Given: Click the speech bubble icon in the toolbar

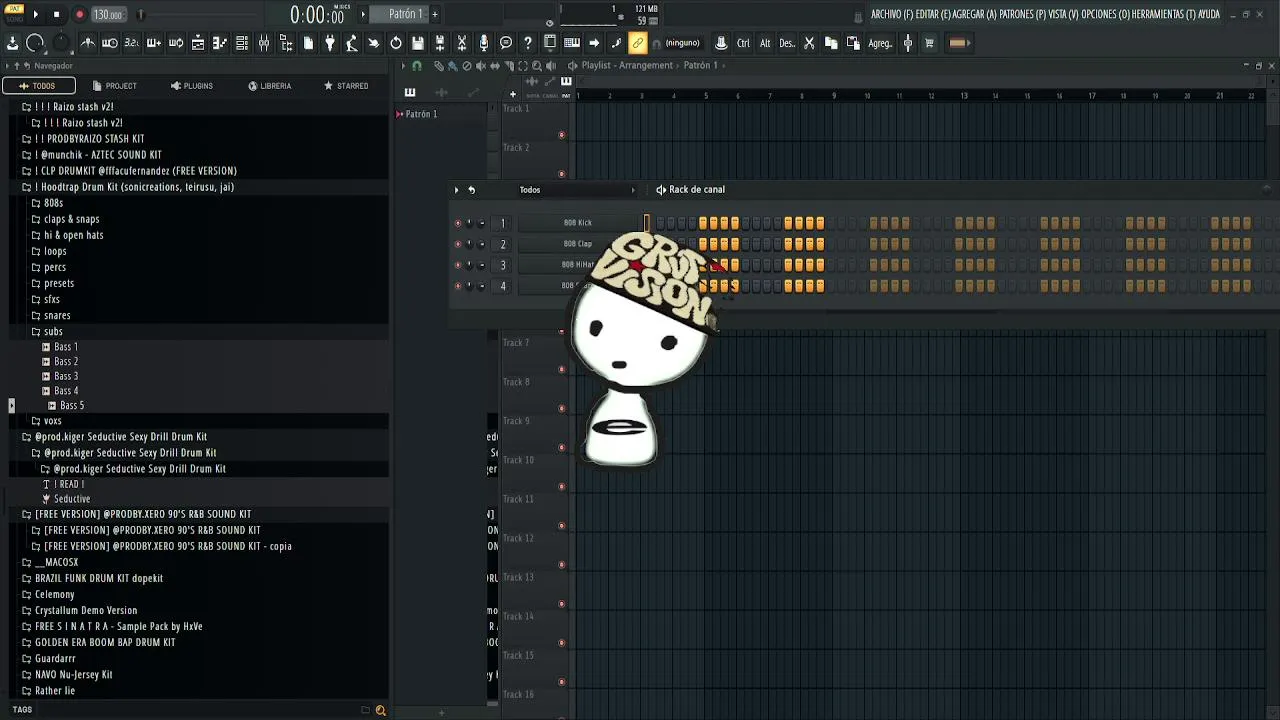Looking at the screenshot, I should pos(506,43).
